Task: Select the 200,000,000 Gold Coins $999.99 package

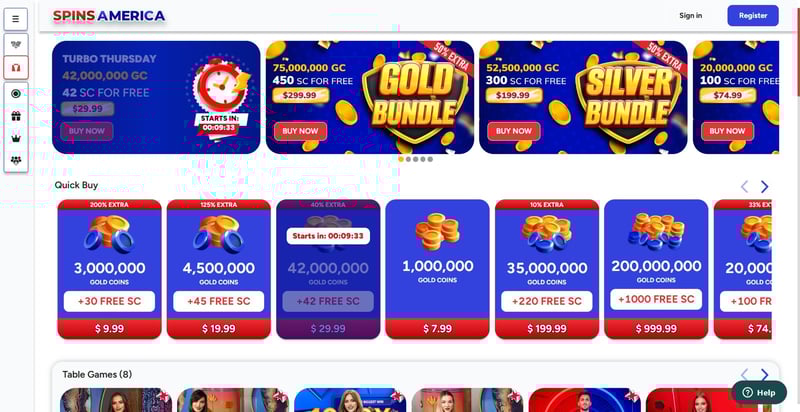Action: (x=656, y=269)
